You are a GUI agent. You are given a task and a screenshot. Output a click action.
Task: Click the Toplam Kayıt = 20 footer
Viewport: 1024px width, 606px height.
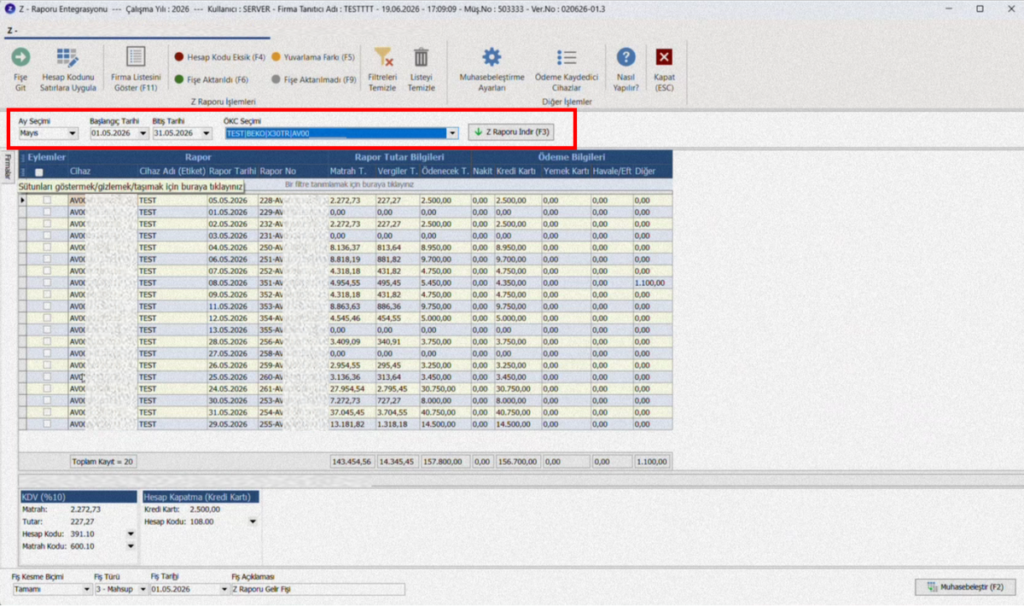pos(102,462)
